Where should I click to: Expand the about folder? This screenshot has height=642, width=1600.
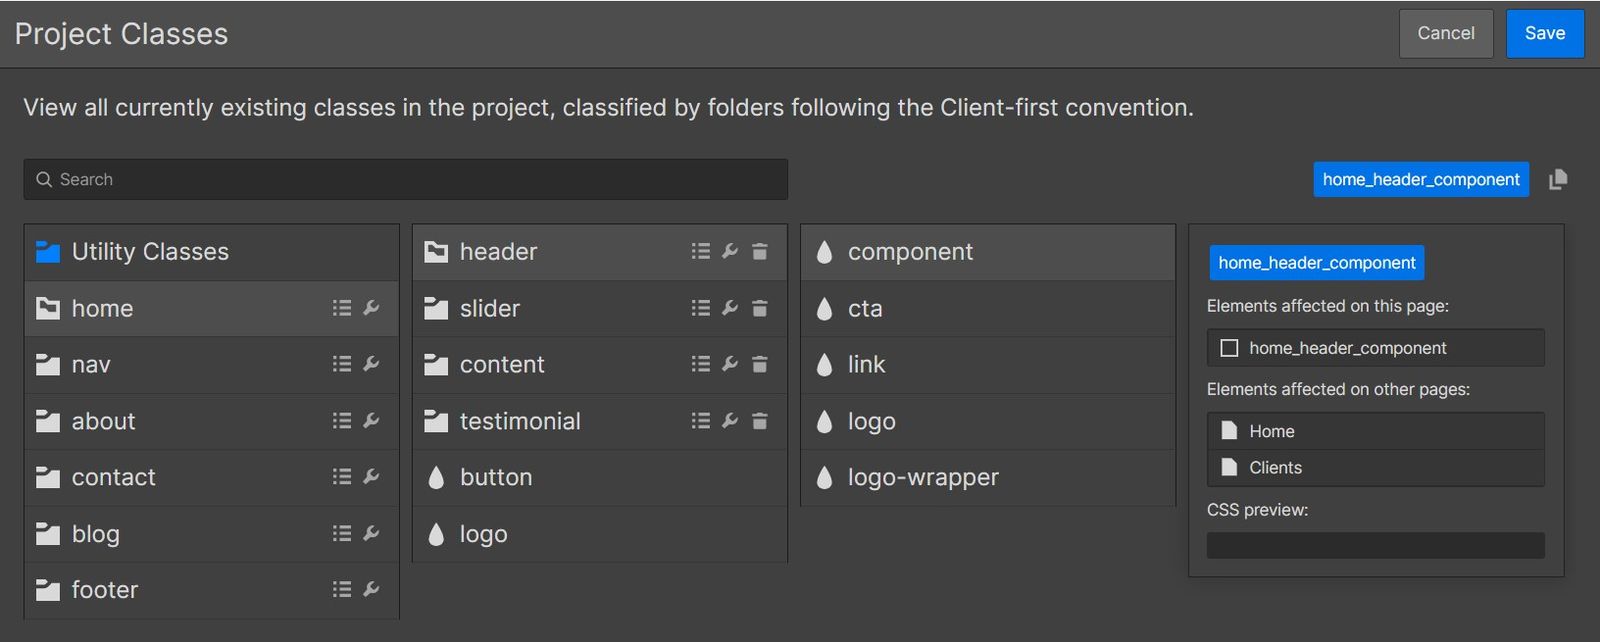pos(103,421)
